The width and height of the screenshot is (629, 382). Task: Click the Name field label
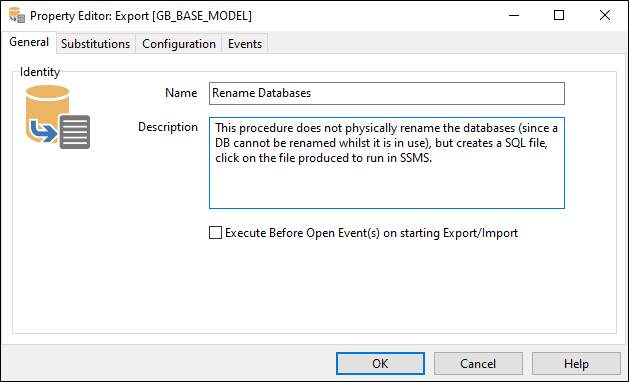pos(181,93)
